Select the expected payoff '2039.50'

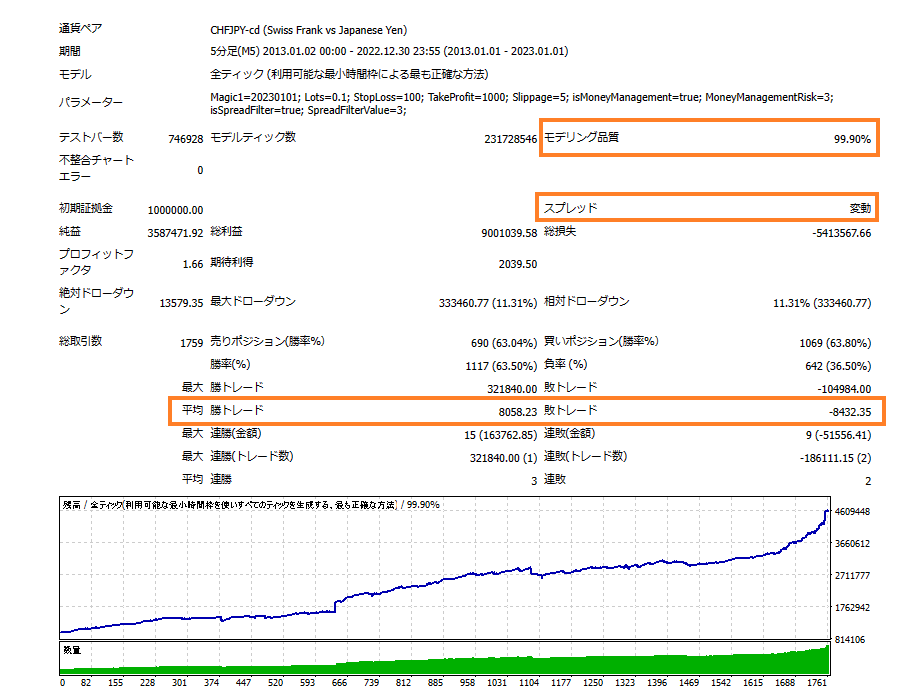coord(518,264)
